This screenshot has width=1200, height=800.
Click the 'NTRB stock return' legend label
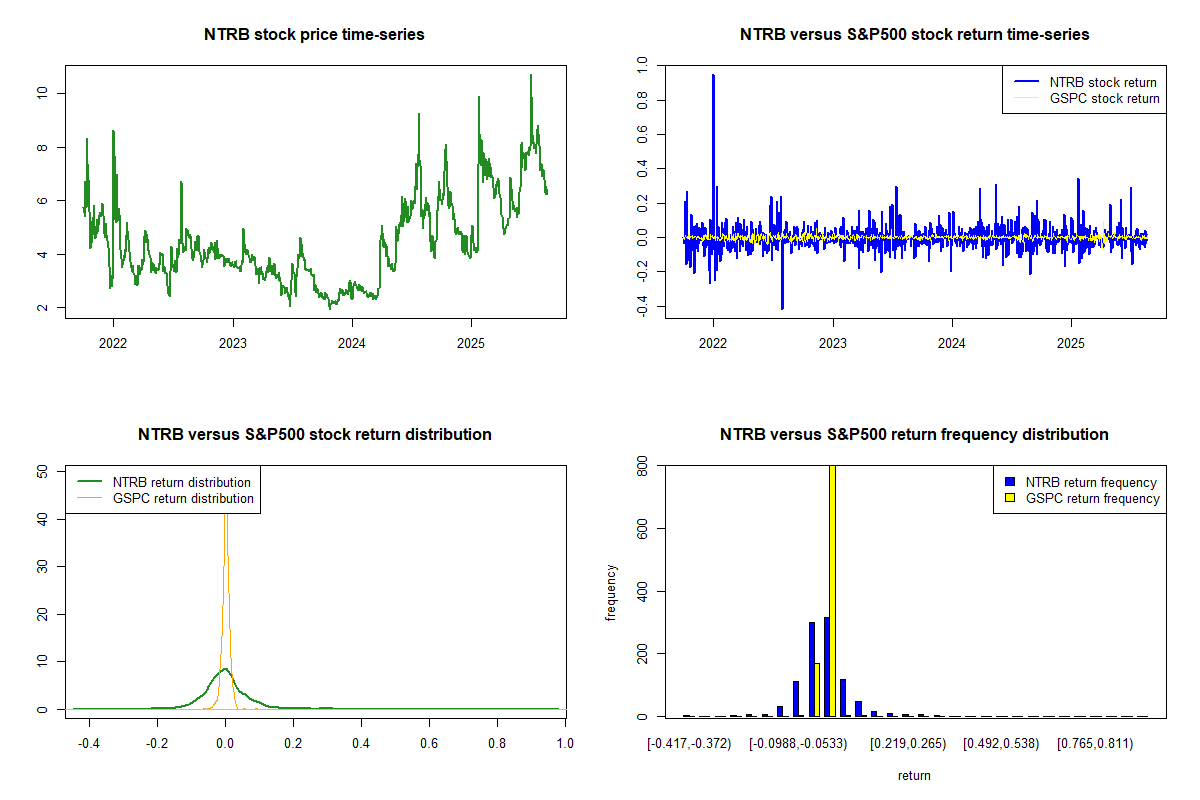1102,83
